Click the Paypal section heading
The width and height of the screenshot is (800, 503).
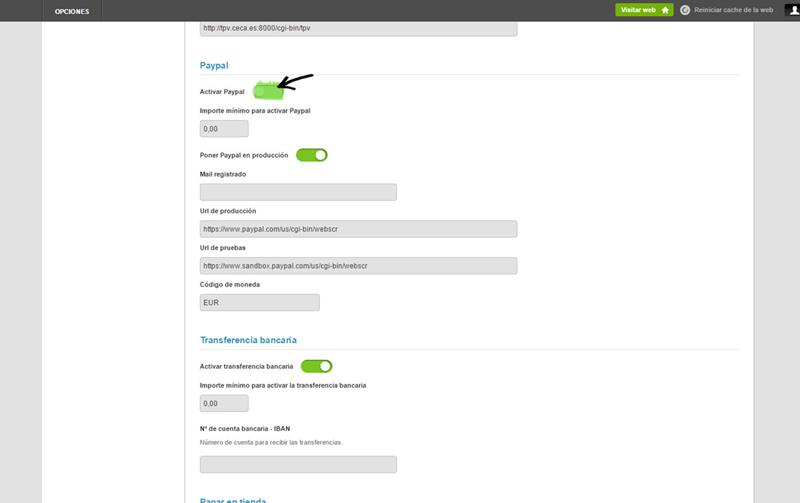[x=214, y=65]
